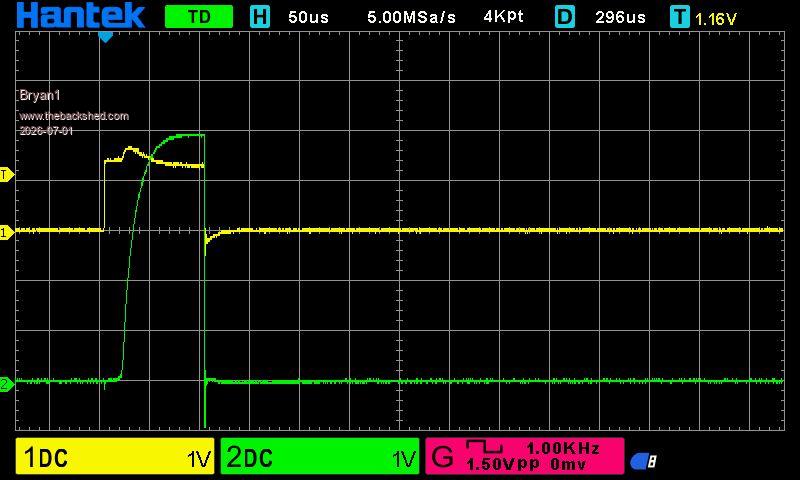Click the H horizontal timebase icon
This screenshot has height=480, width=800.
260,17
